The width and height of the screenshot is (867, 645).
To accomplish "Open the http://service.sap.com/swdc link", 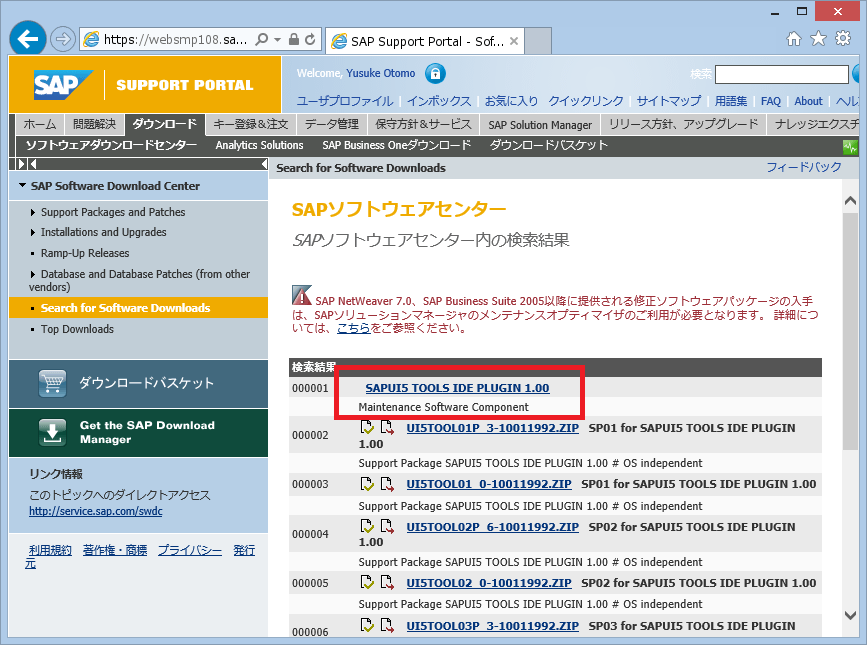I will pyautogui.click(x=96, y=511).
